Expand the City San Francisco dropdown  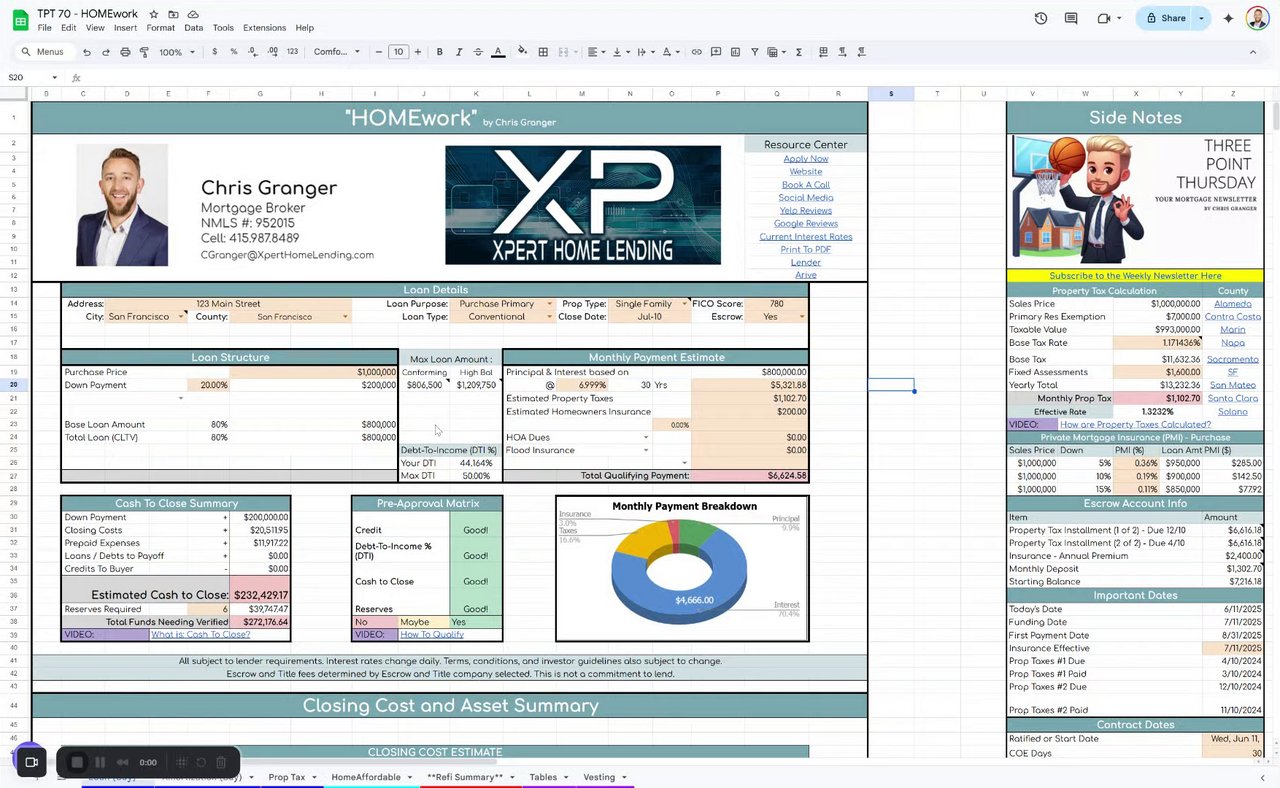click(x=182, y=317)
